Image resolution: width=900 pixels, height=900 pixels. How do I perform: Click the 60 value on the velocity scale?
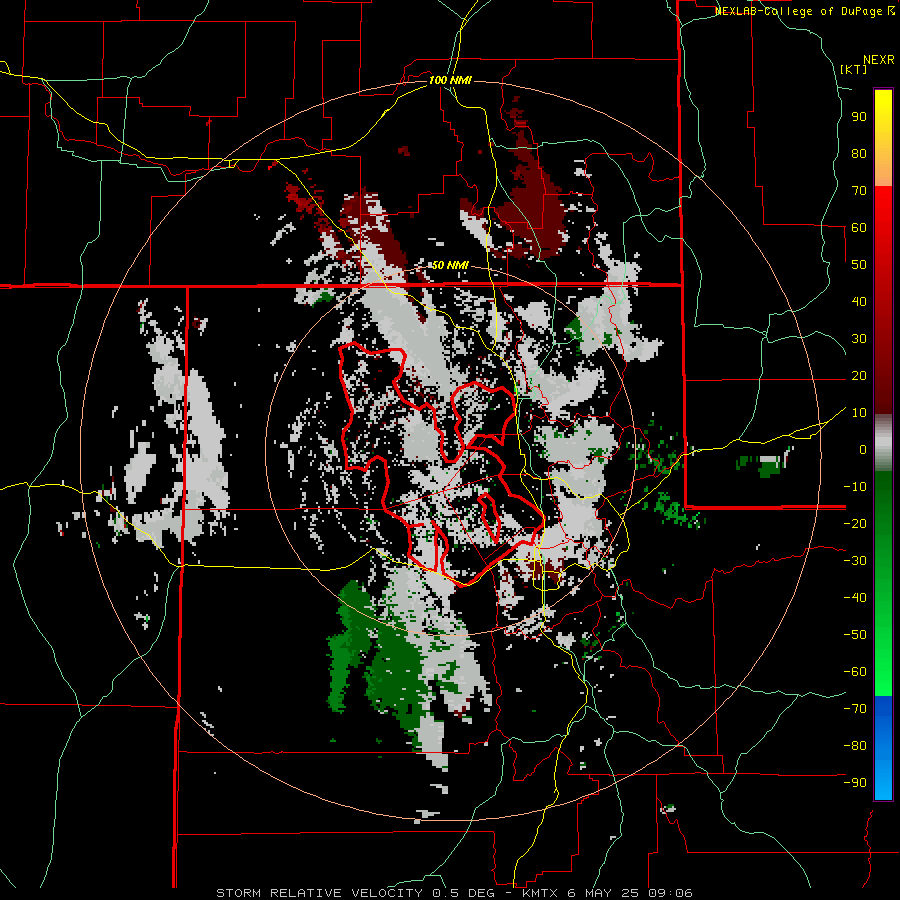859,227
